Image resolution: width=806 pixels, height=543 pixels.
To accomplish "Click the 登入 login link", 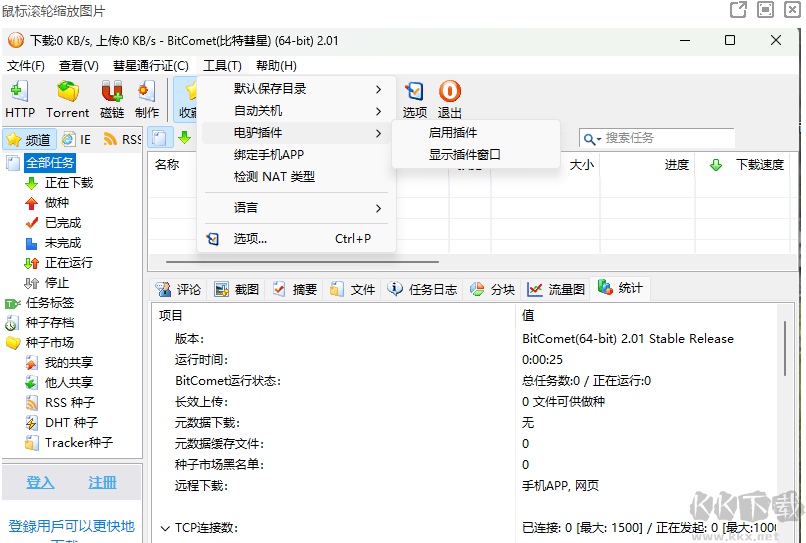I will [x=40, y=482].
